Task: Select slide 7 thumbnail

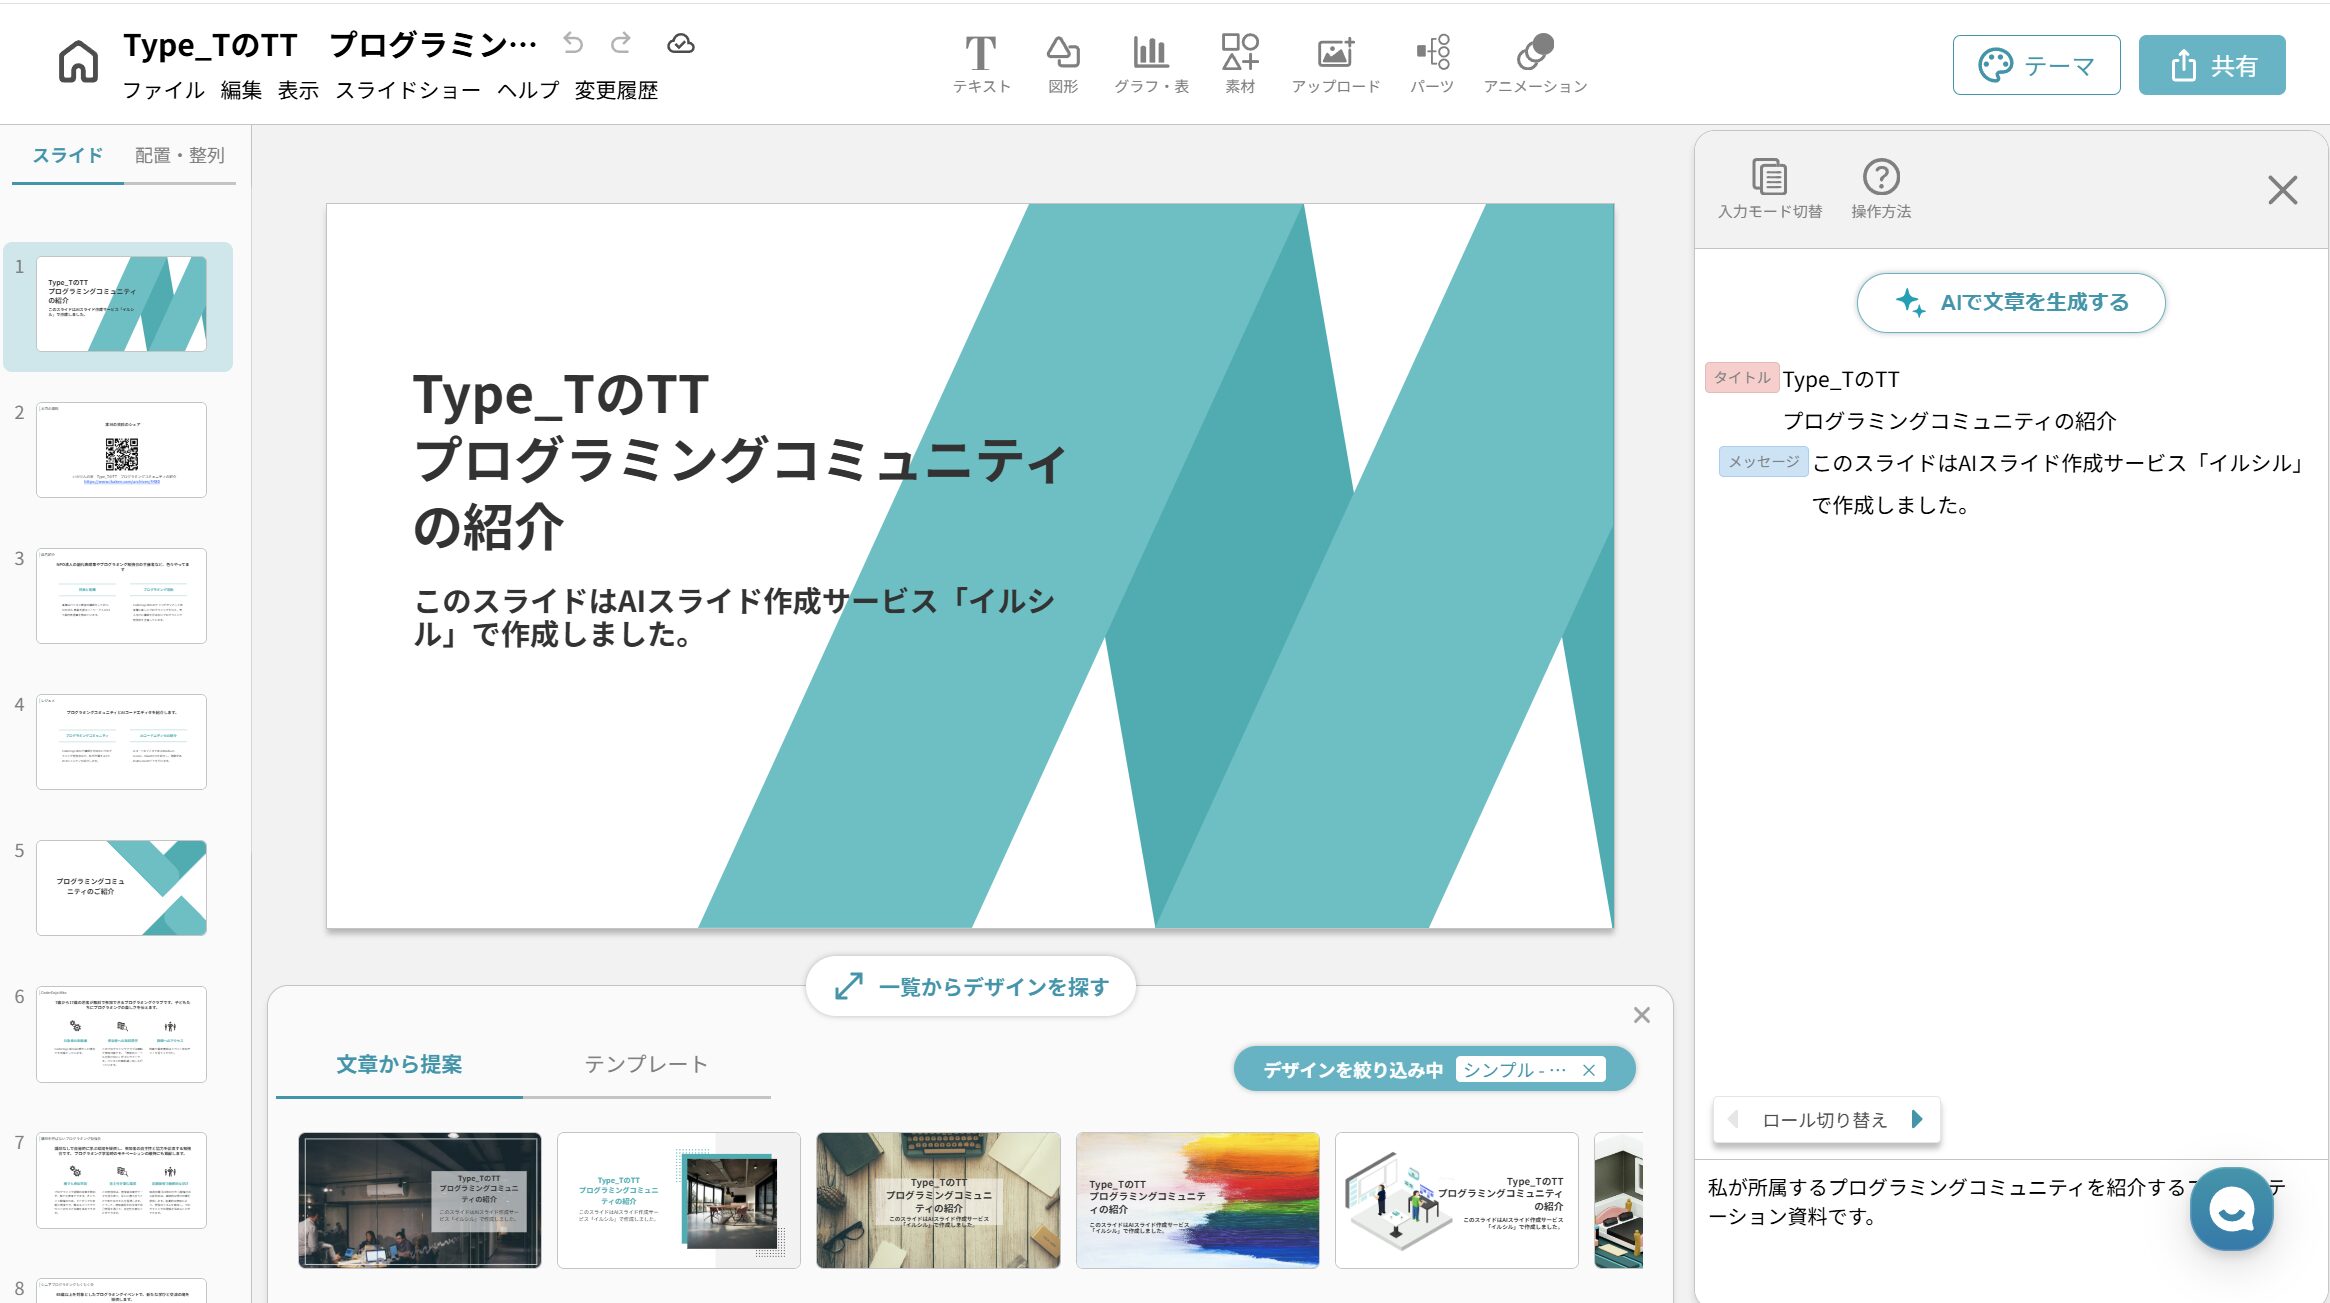Action: [x=121, y=1180]
